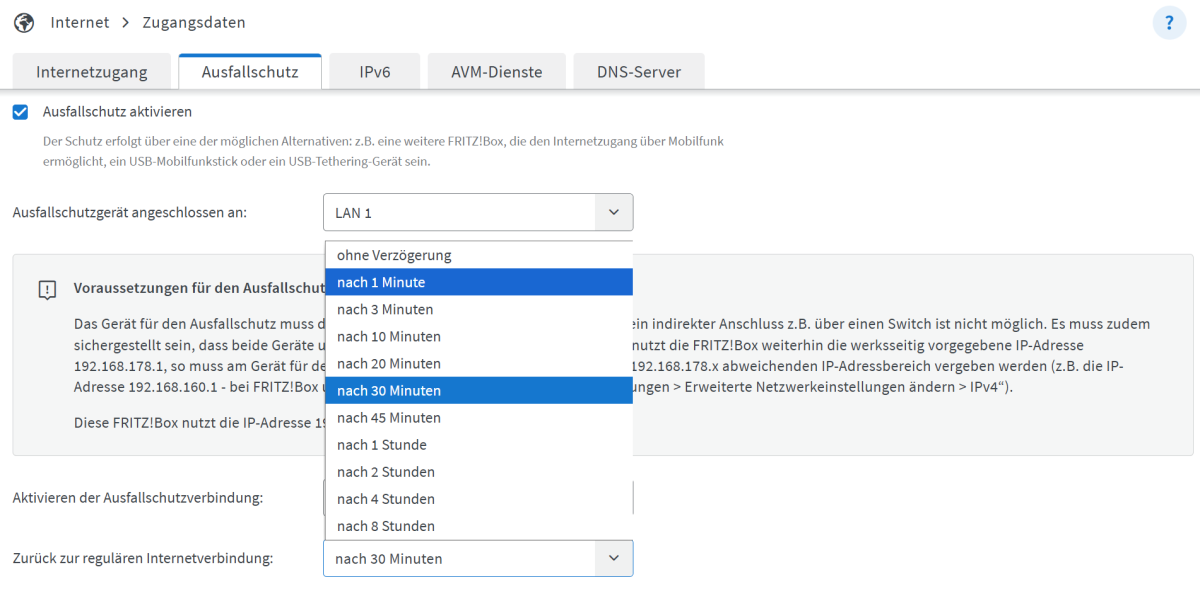
Task: Go to the AVM-Dienste tab
Action: pyautogui.click(x=496, y=72)
